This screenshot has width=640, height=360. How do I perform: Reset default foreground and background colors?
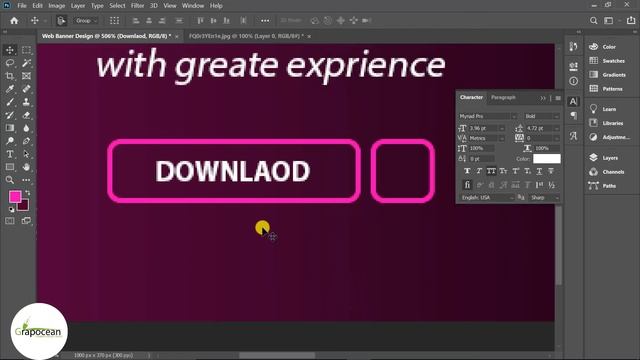click(x=11, y=209)
